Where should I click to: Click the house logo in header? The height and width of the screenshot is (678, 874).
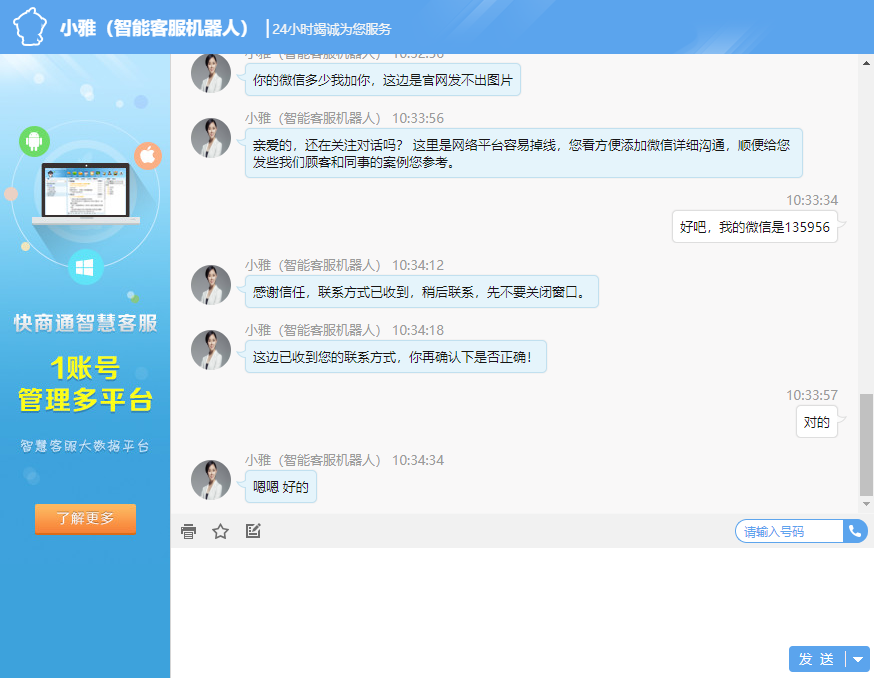pyautogui.click(x=29, y=27)
